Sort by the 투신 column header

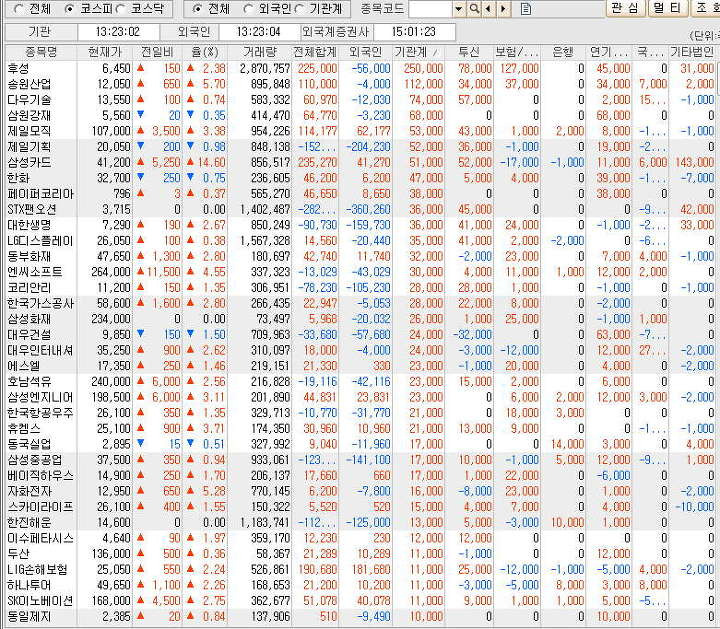click(x=469, y=52)
